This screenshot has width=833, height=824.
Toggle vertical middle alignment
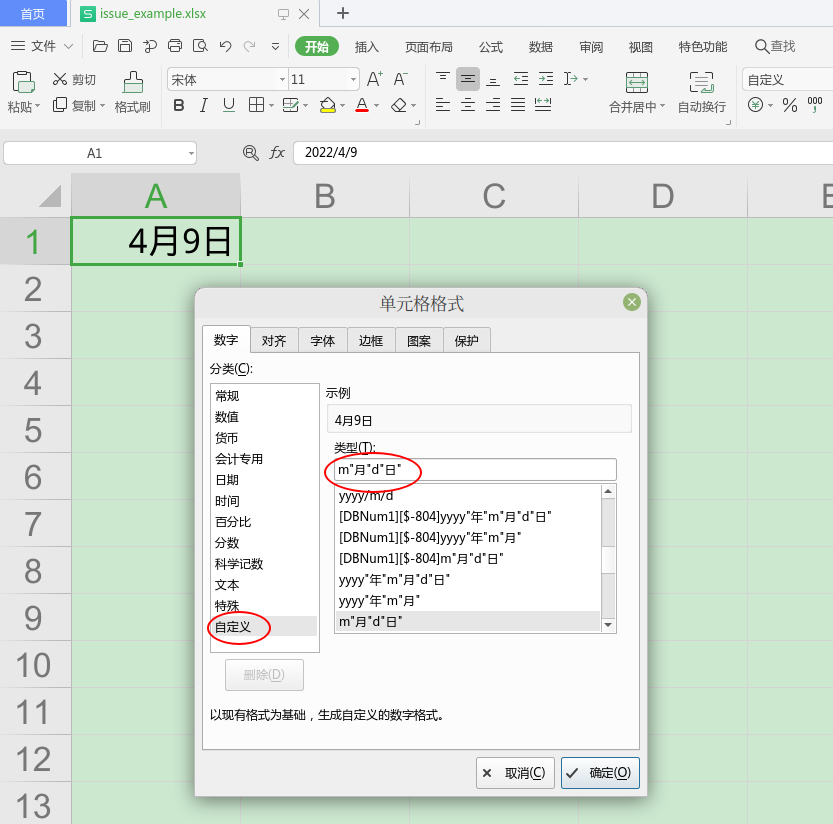pyautogui.click(x=468, y=79)
